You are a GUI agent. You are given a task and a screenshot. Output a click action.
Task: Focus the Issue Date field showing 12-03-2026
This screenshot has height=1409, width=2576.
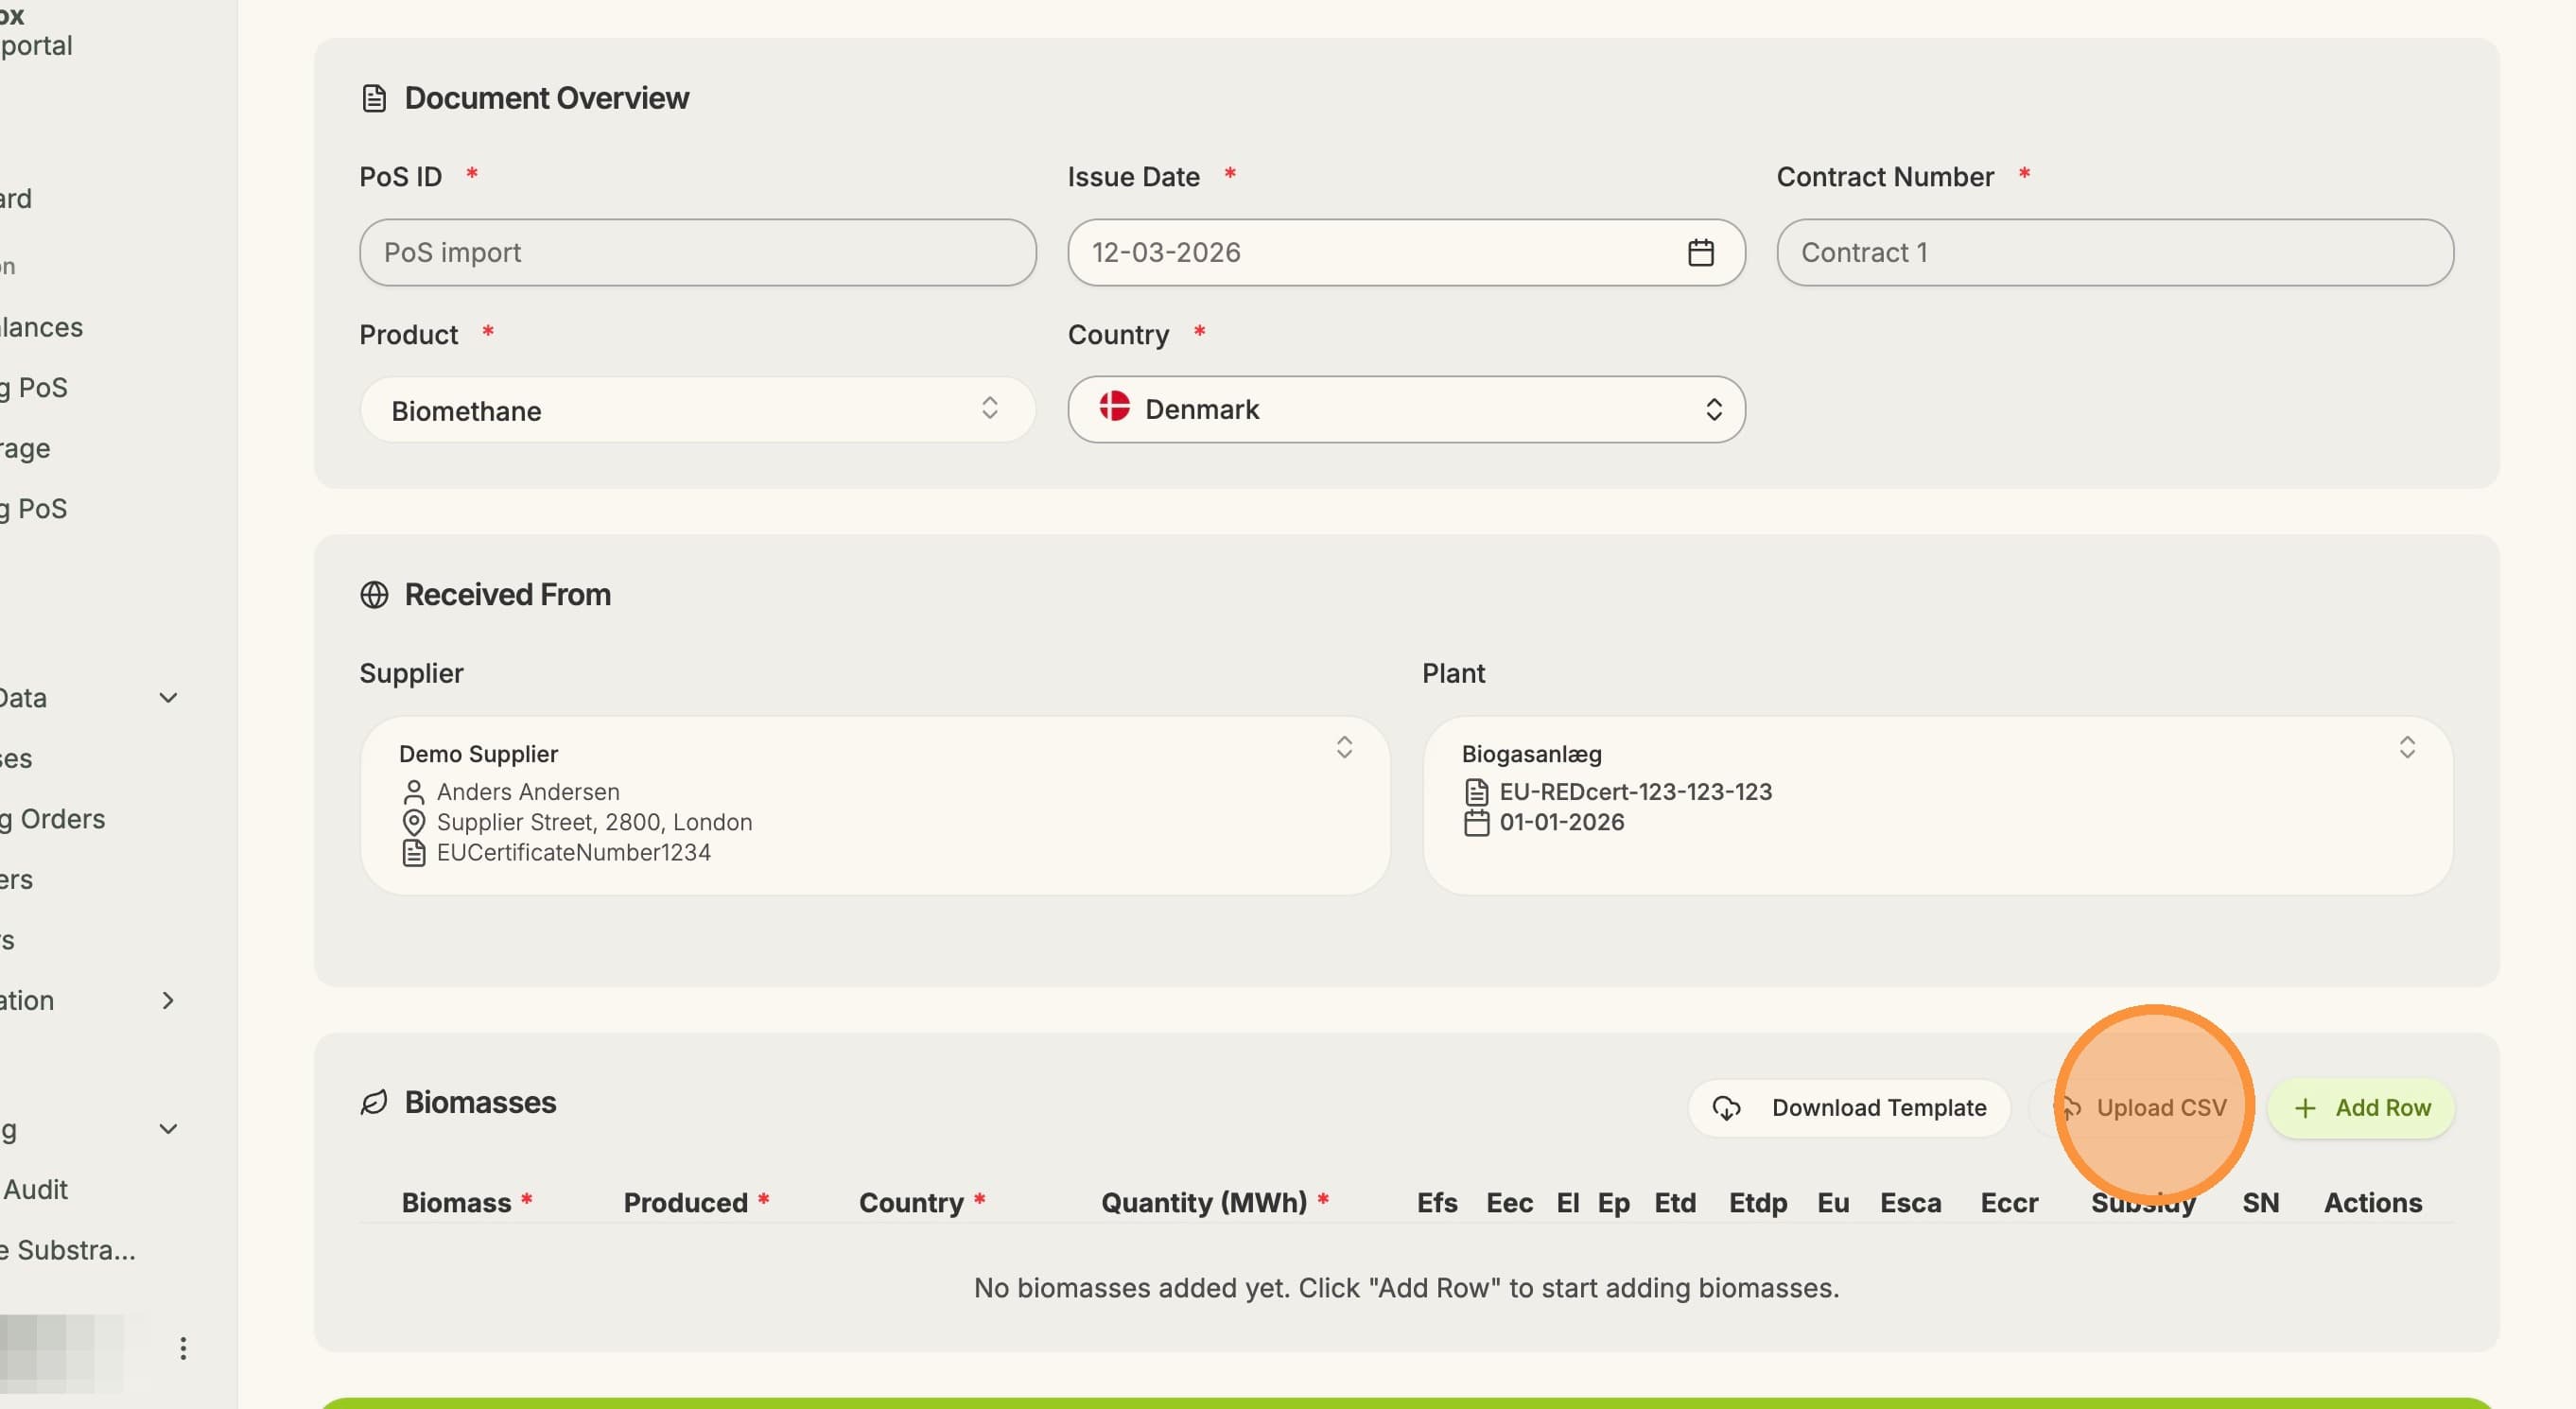(x=1406, y=252)
